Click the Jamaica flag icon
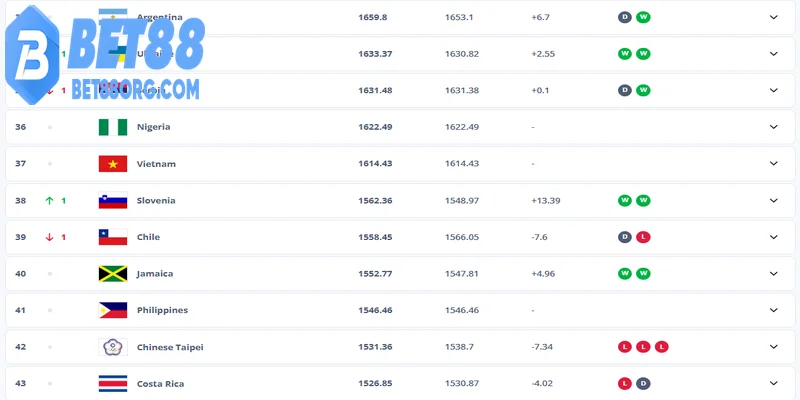The width and height of the screenshot is (800, 400). pyautogui.click(x=113, y=273)
